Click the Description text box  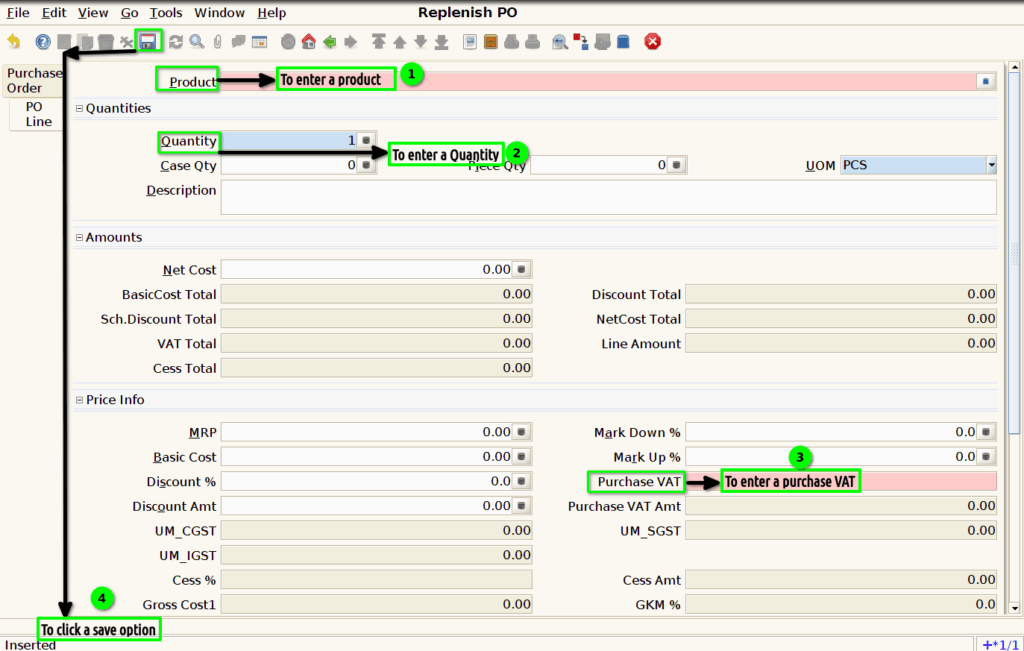tap(609, 197)
